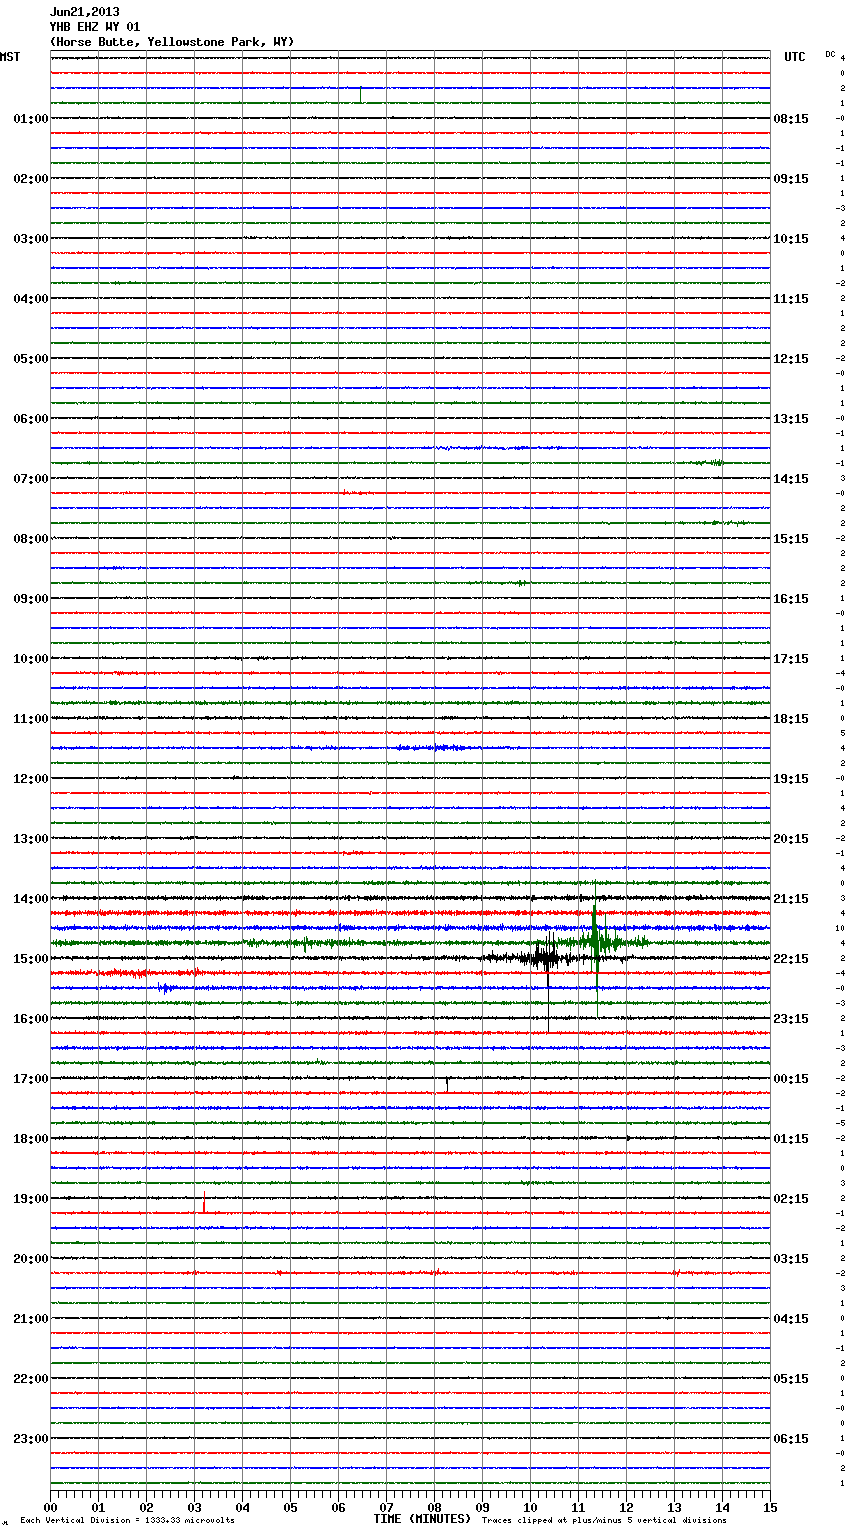Click the date label Jun21,2013

[84, 12]
